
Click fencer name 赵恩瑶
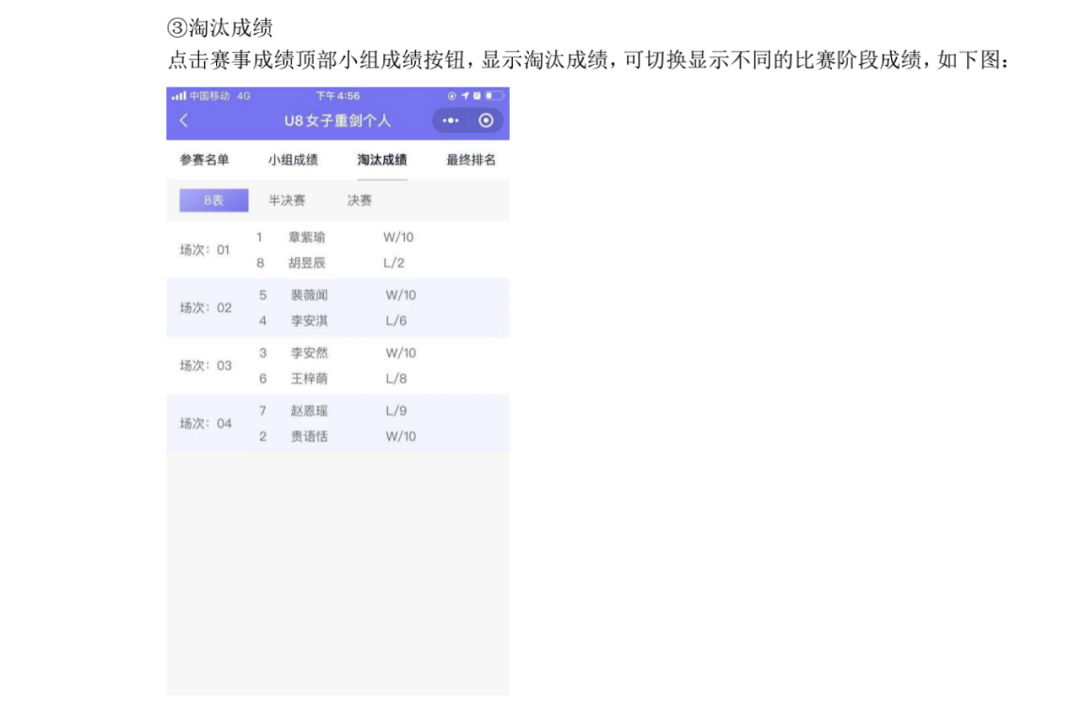pyautogui.click(x=309, y=411)
